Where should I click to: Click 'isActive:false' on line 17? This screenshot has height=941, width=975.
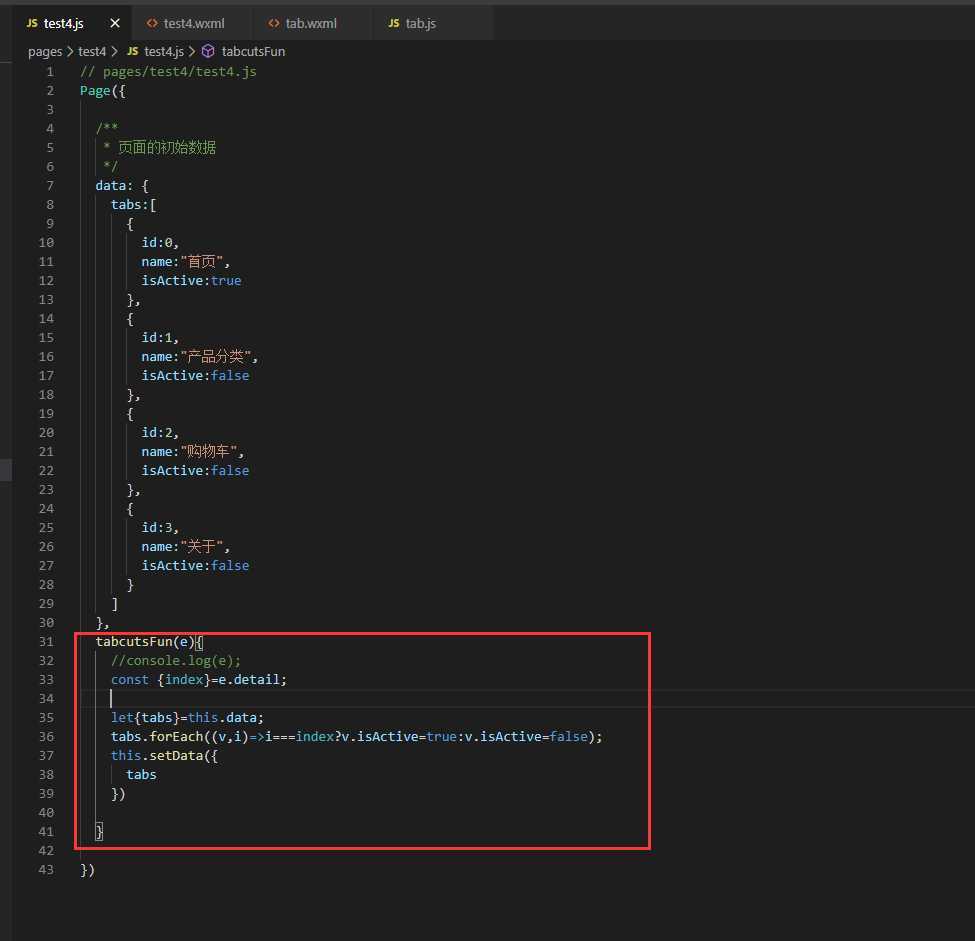[195, 376]
